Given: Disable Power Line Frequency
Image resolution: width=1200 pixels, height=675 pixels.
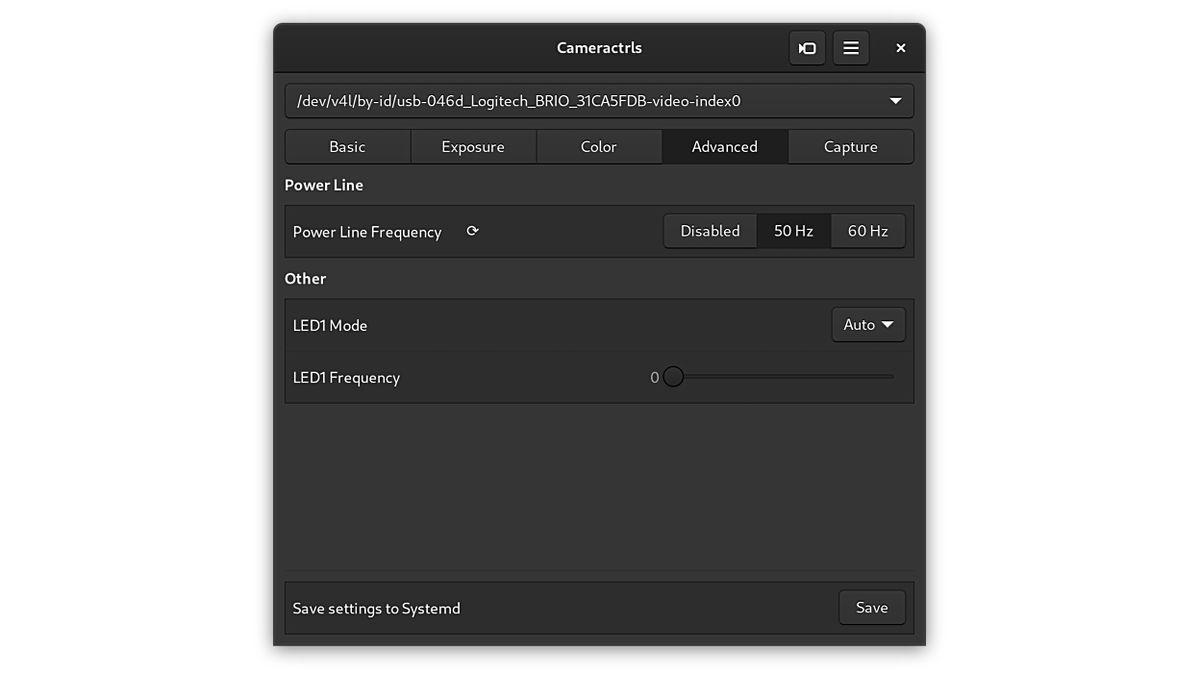Looking at the screenshot, I should 709,230.
